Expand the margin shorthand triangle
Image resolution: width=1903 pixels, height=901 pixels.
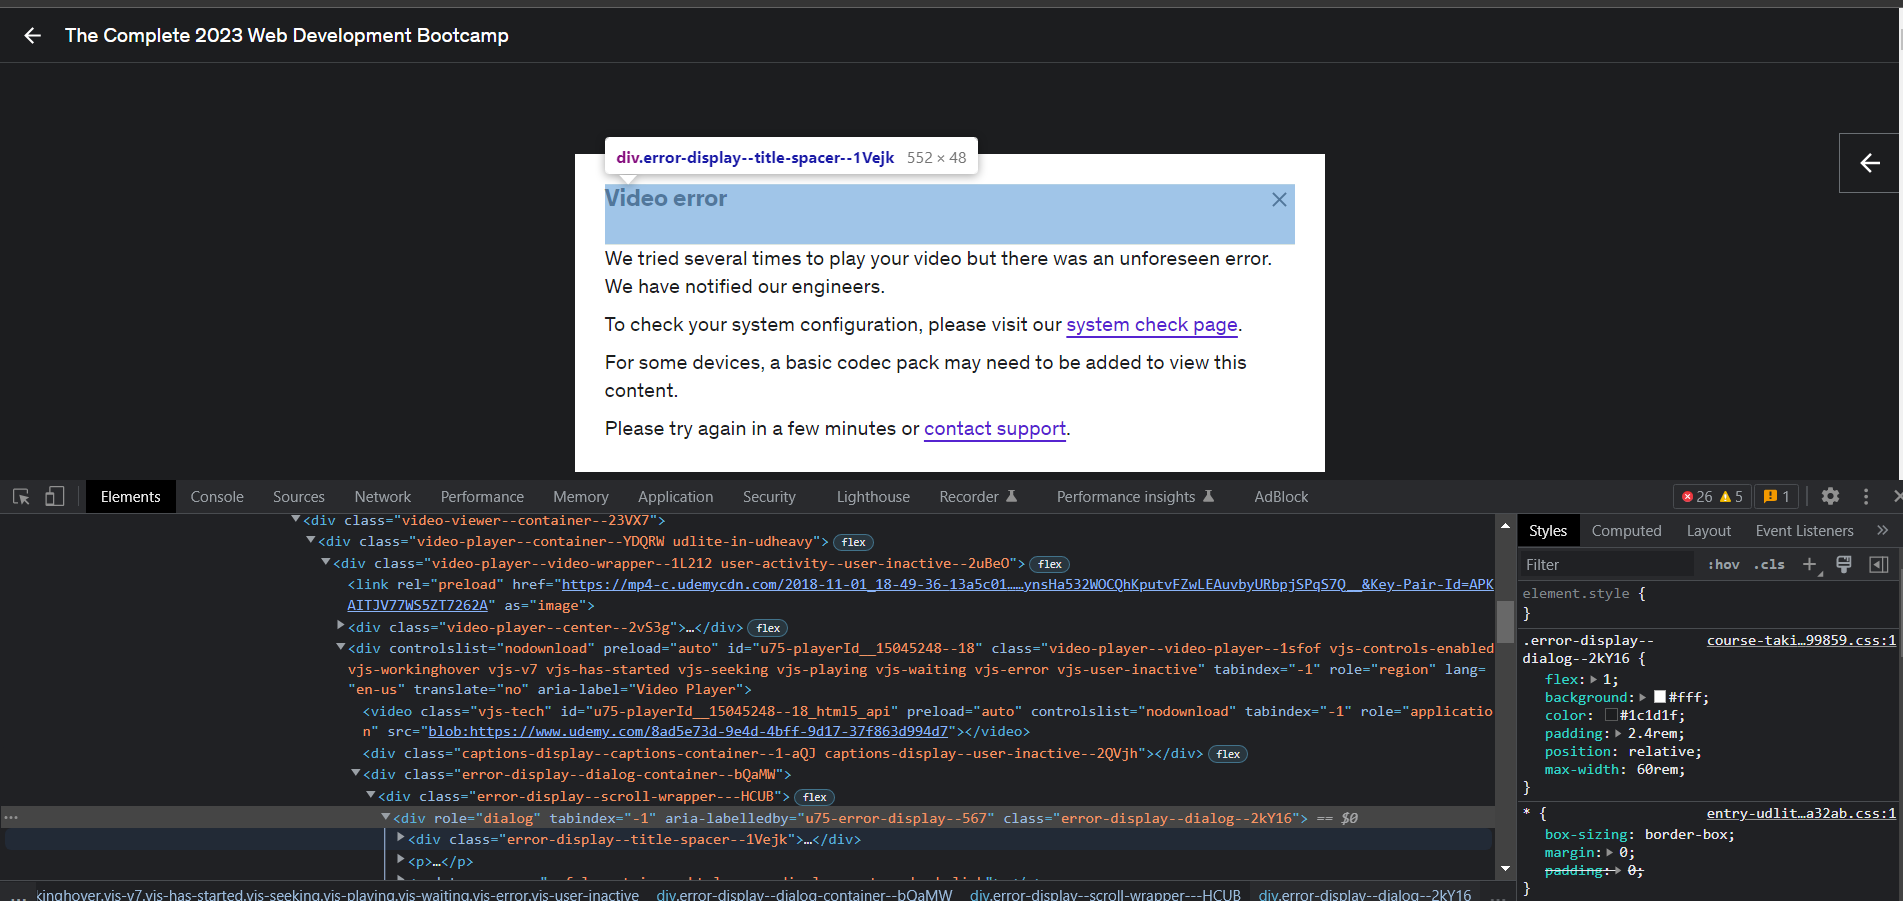1609,853
